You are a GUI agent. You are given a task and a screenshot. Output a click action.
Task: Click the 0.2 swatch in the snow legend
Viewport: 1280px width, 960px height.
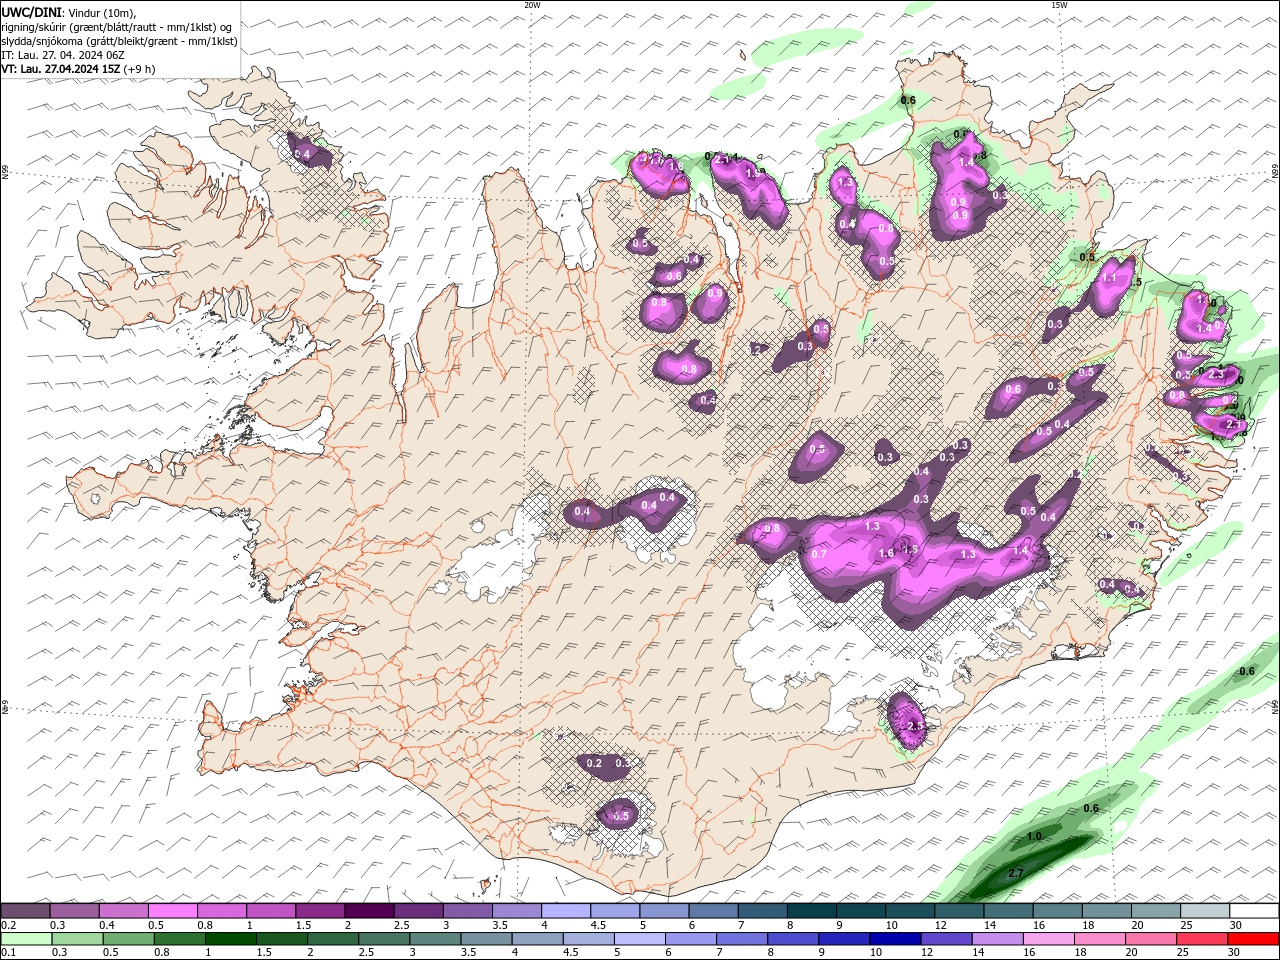pyautogui.click(x=25, y=911)
